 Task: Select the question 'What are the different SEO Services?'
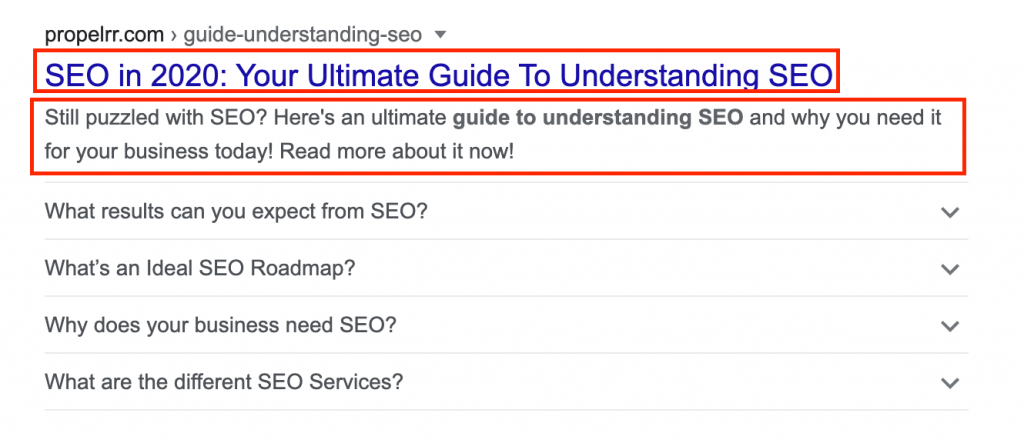(x=224, y=382)
